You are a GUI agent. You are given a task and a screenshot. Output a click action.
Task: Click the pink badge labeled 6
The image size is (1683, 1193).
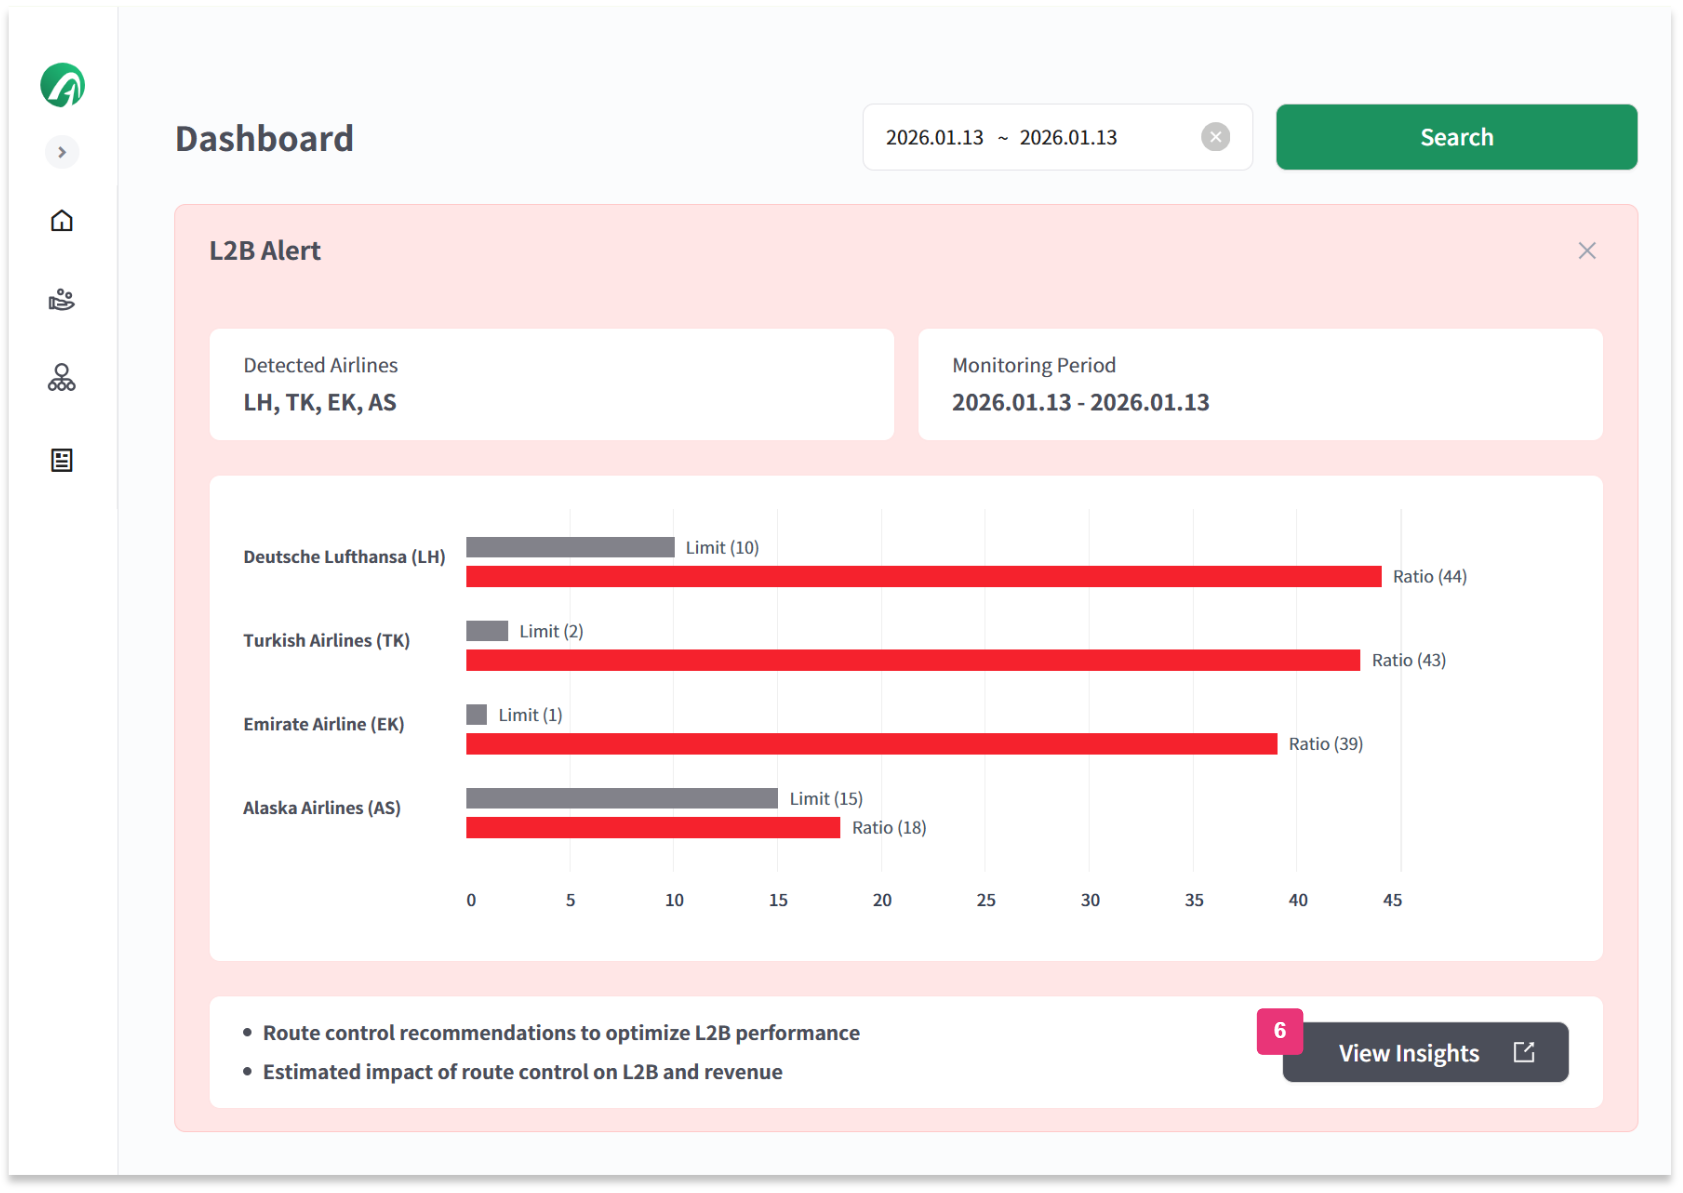pos(1278,1031)
